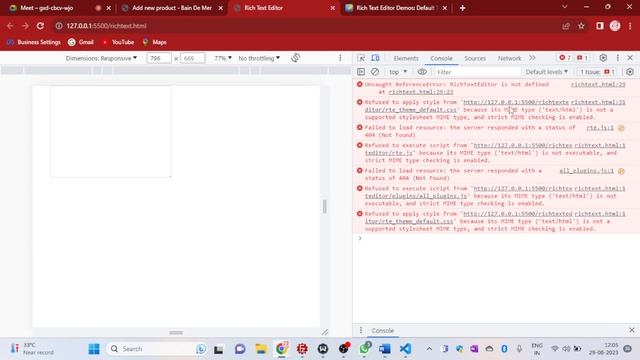Viewport: 640px width, 360px height.
Task: Click the address bar URL
Action: click(106, 26)
